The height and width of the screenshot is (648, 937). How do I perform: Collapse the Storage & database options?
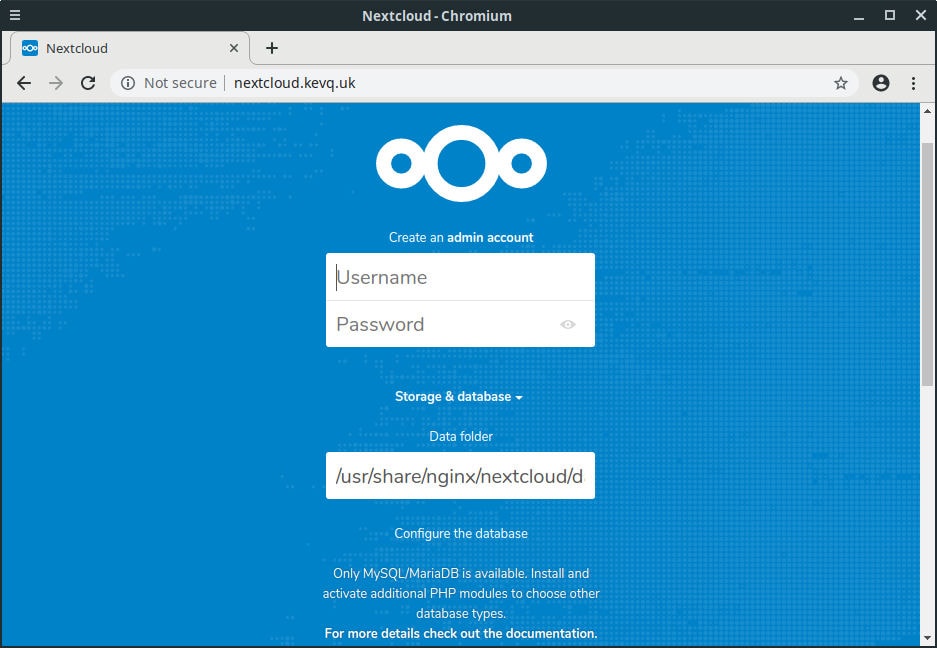click(x=460, y=396)
